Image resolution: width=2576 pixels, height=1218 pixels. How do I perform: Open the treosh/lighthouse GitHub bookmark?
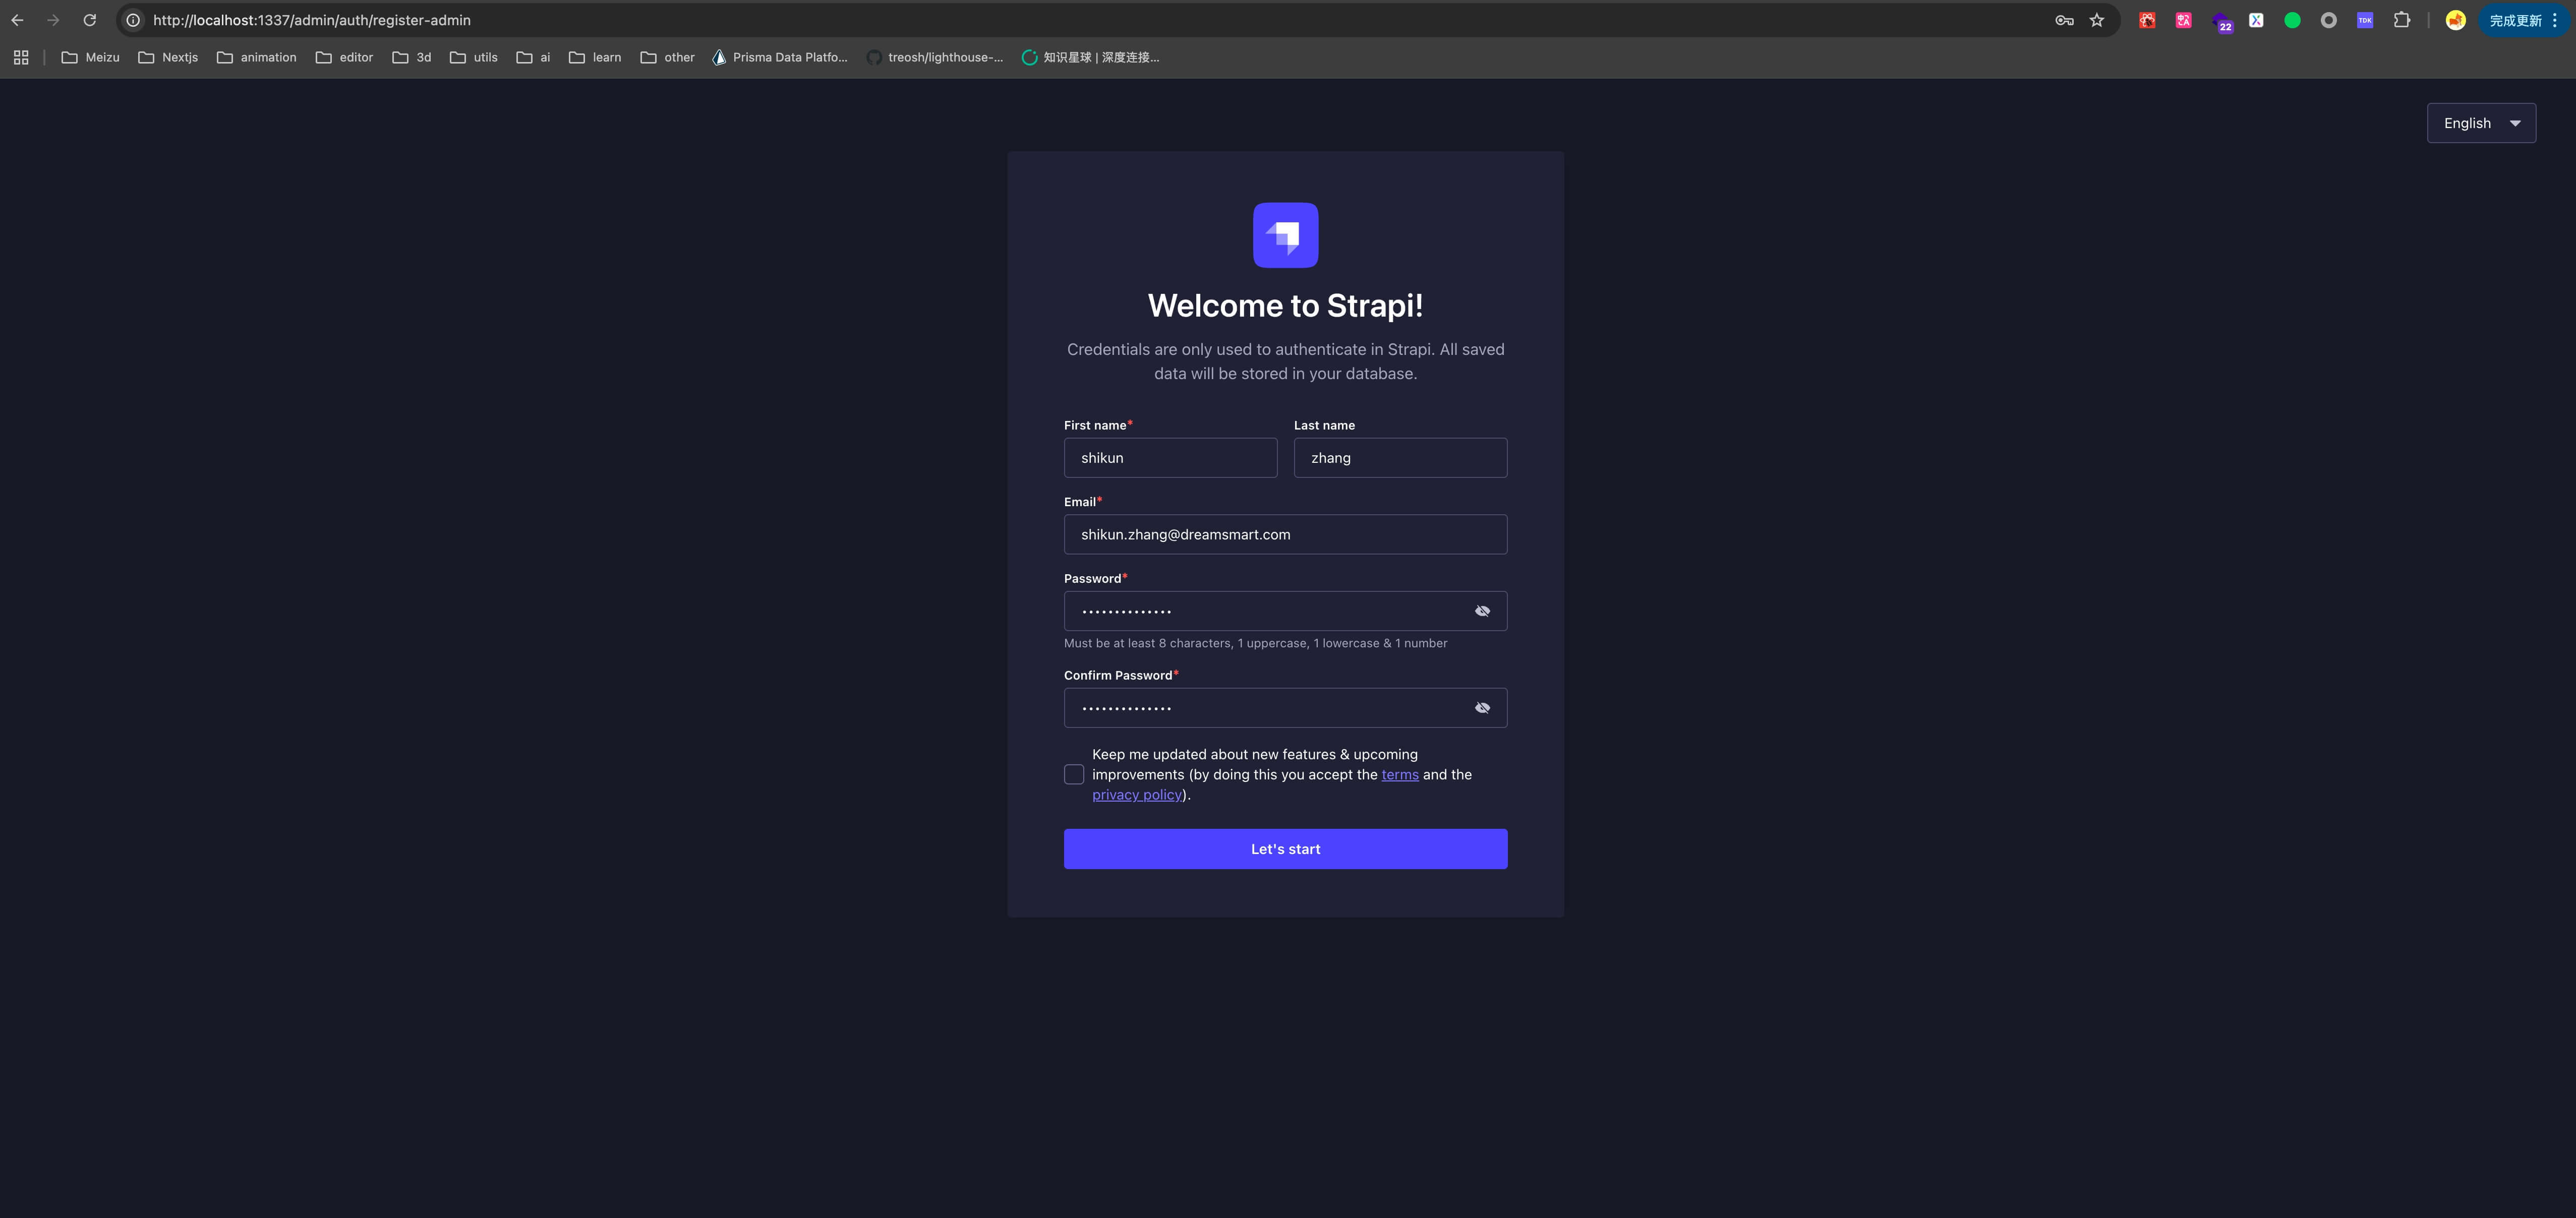coord(935,57)
